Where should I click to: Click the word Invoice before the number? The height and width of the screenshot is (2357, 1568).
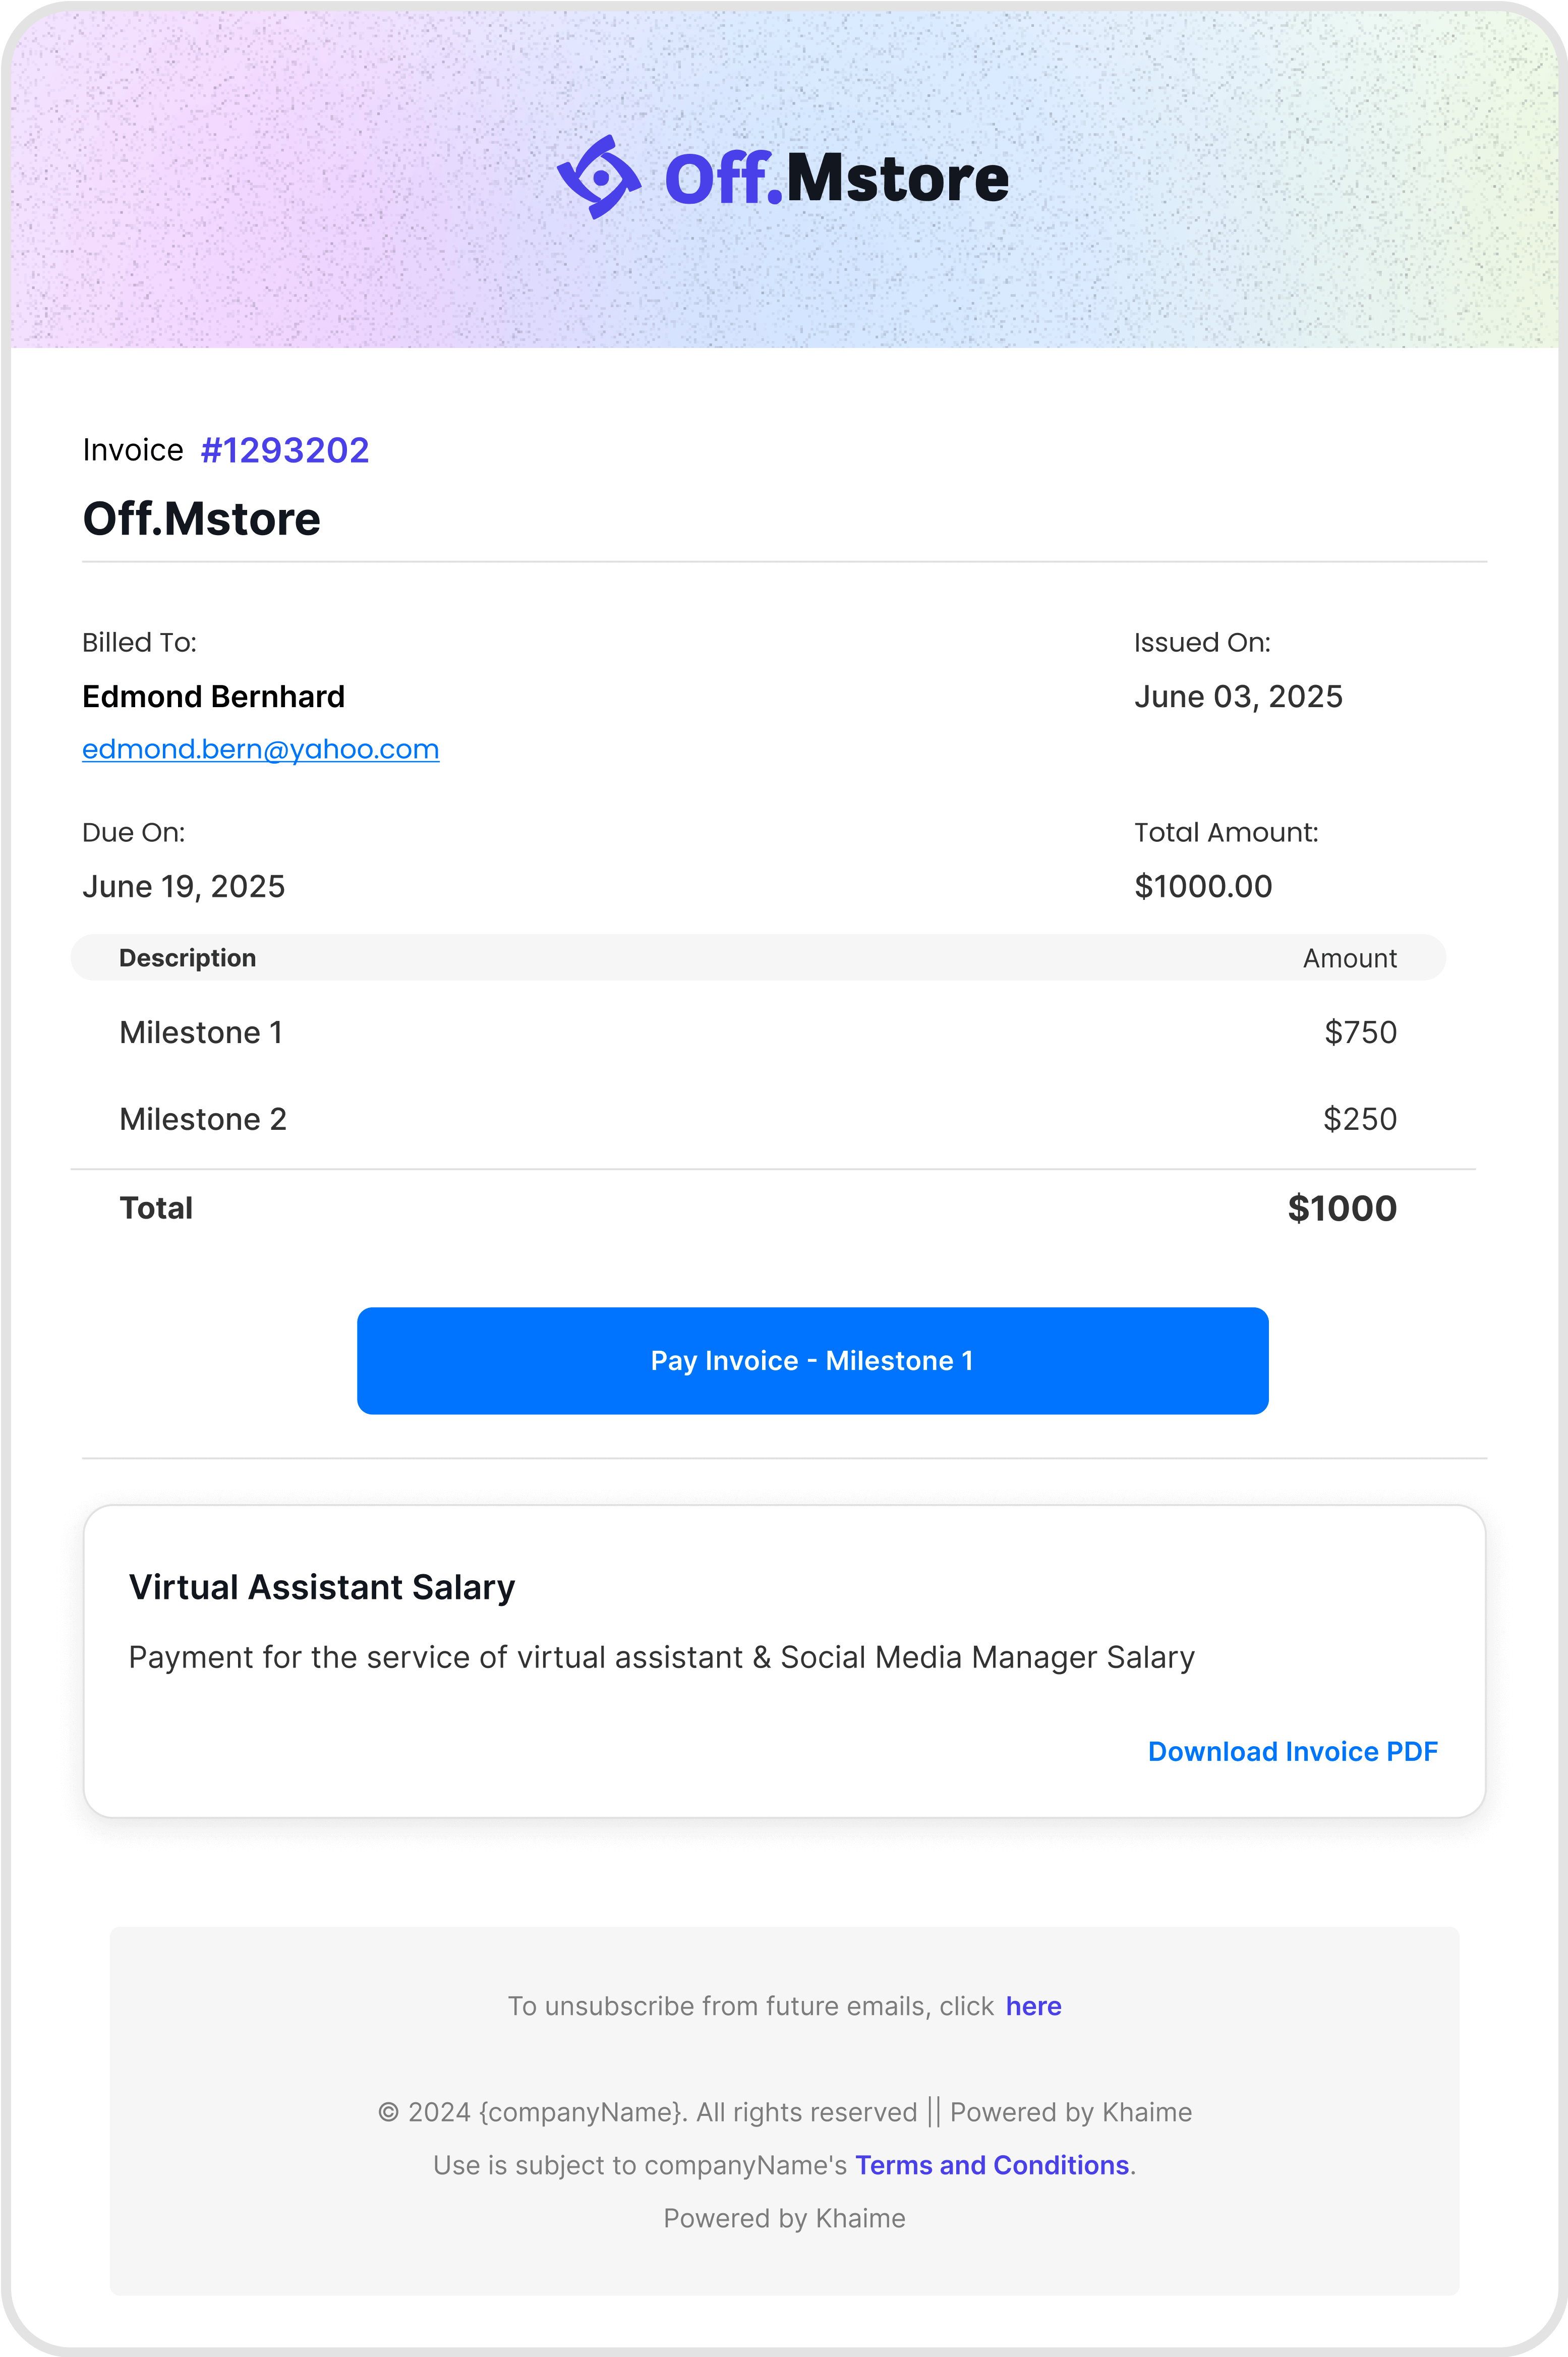133,450
